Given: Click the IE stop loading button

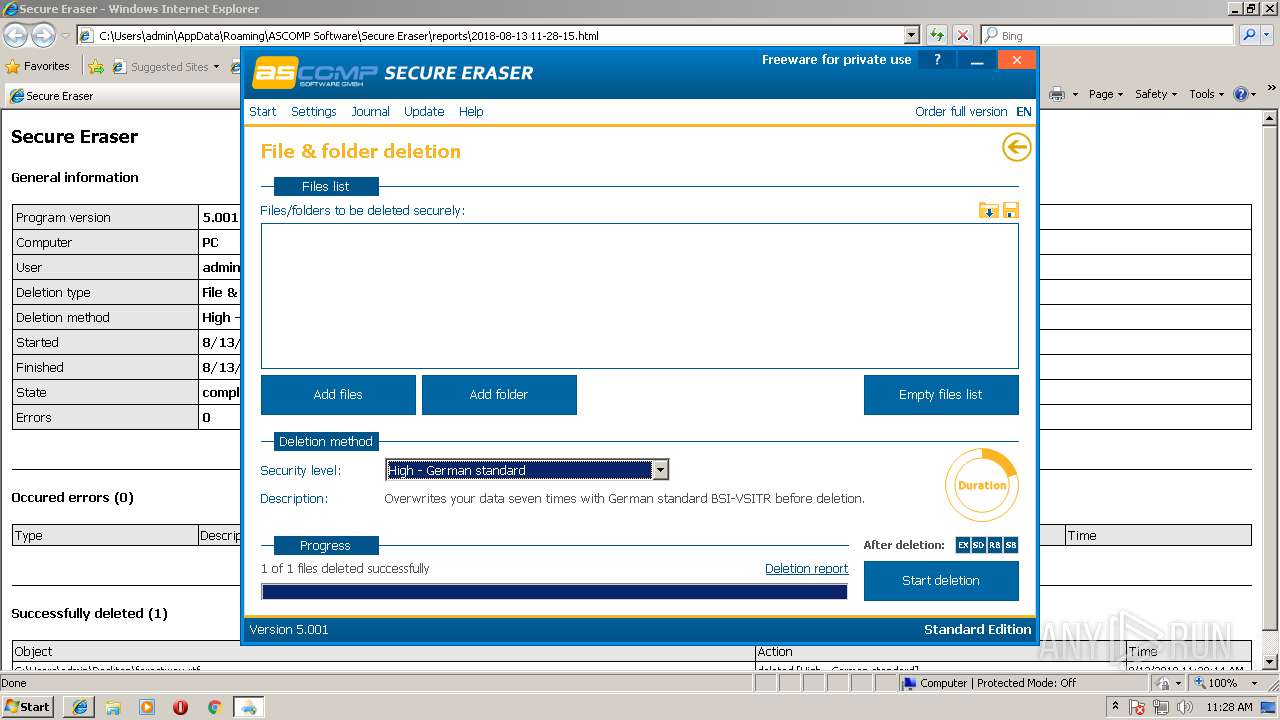Looking at the screenshot, I should pos(962,35).
